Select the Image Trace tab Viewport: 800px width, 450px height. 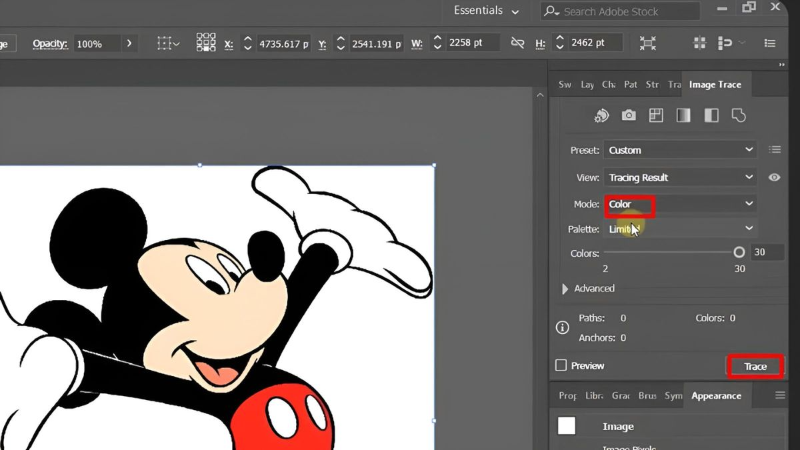click(x=715, y=85)
